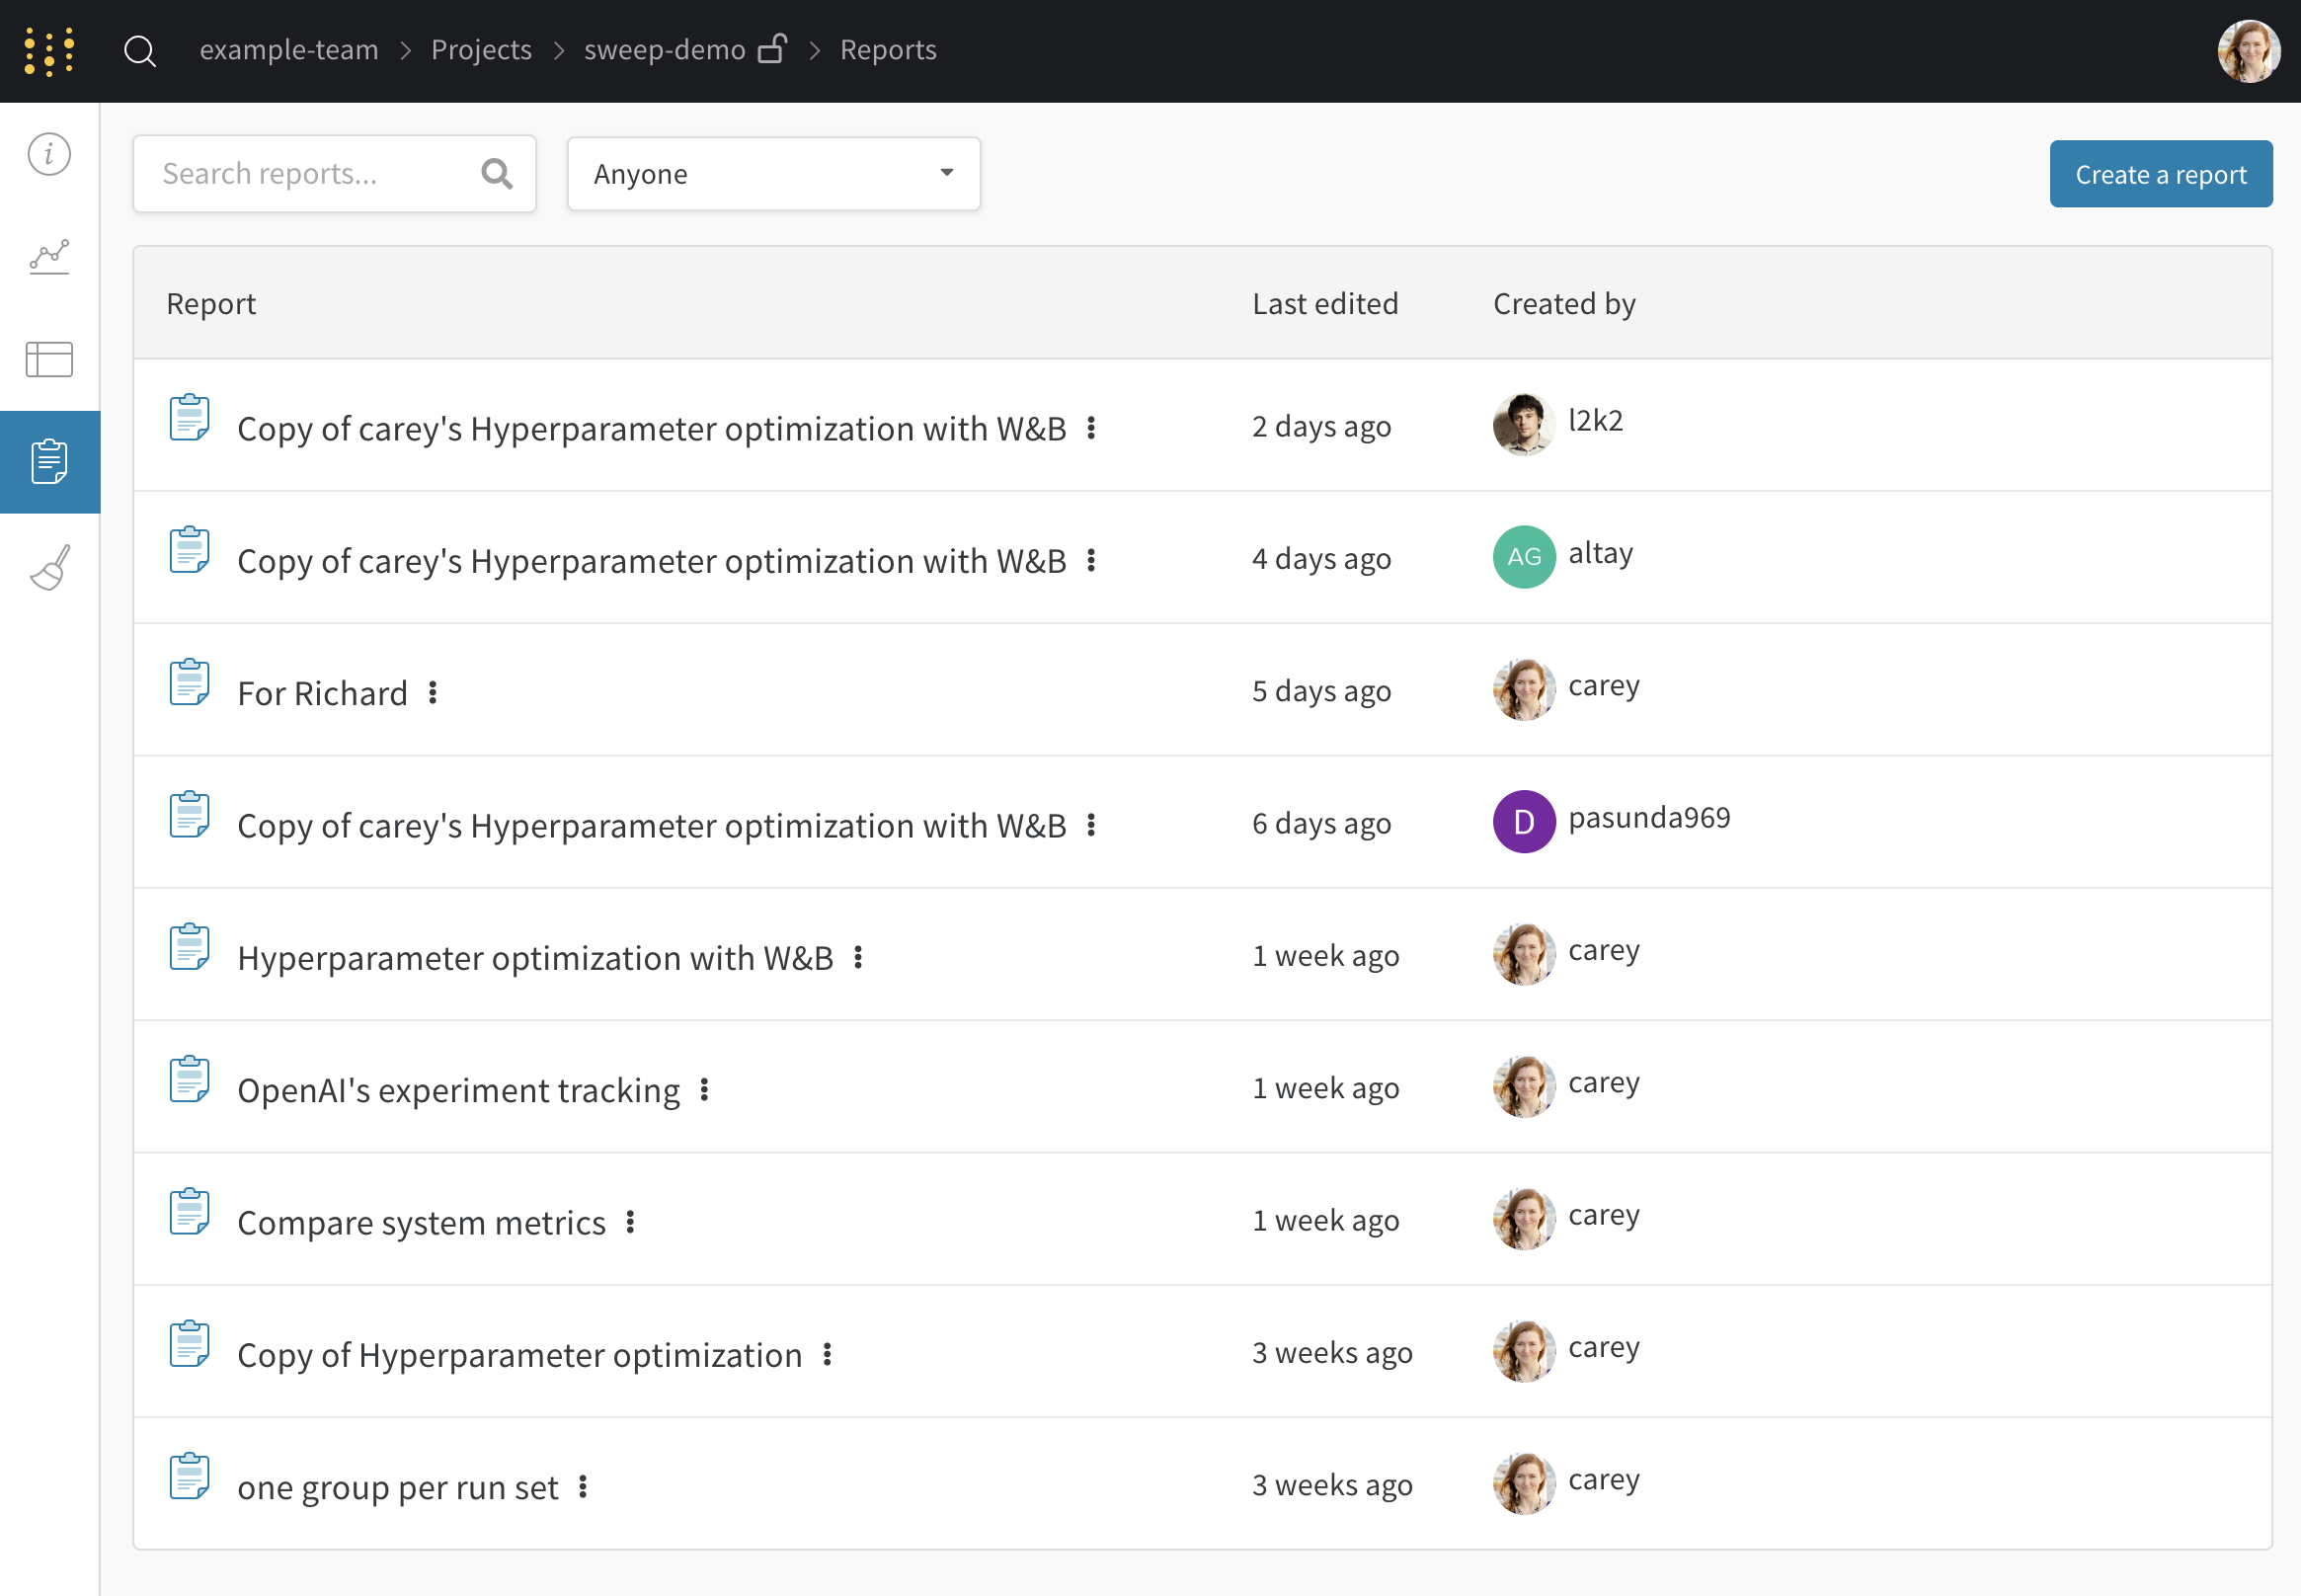Open the Sweeps broom sidebar icon
Image resolution: width=2301 pixels, height=1596 pixels.
[x=49, y=567]
